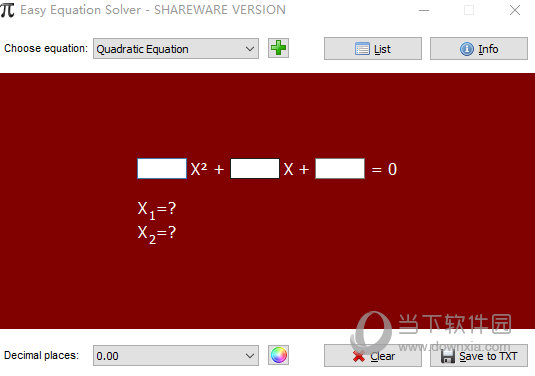The height and width of the screenshot is (376, 535).
Task: Click the X coefficient input field
Action: tap(255, 169)
